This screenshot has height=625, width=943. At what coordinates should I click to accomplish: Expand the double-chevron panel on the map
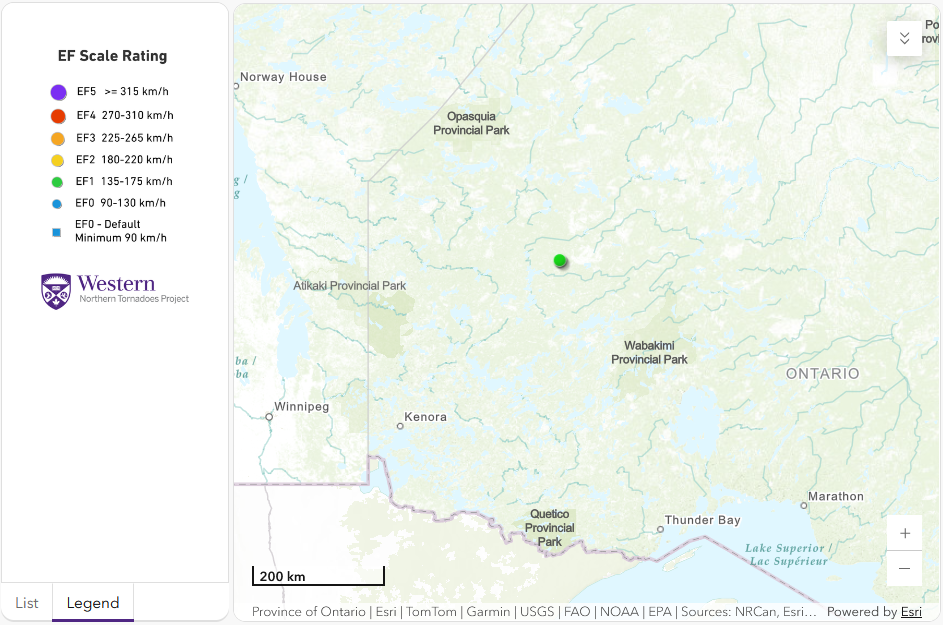click(x=904, y=38)
